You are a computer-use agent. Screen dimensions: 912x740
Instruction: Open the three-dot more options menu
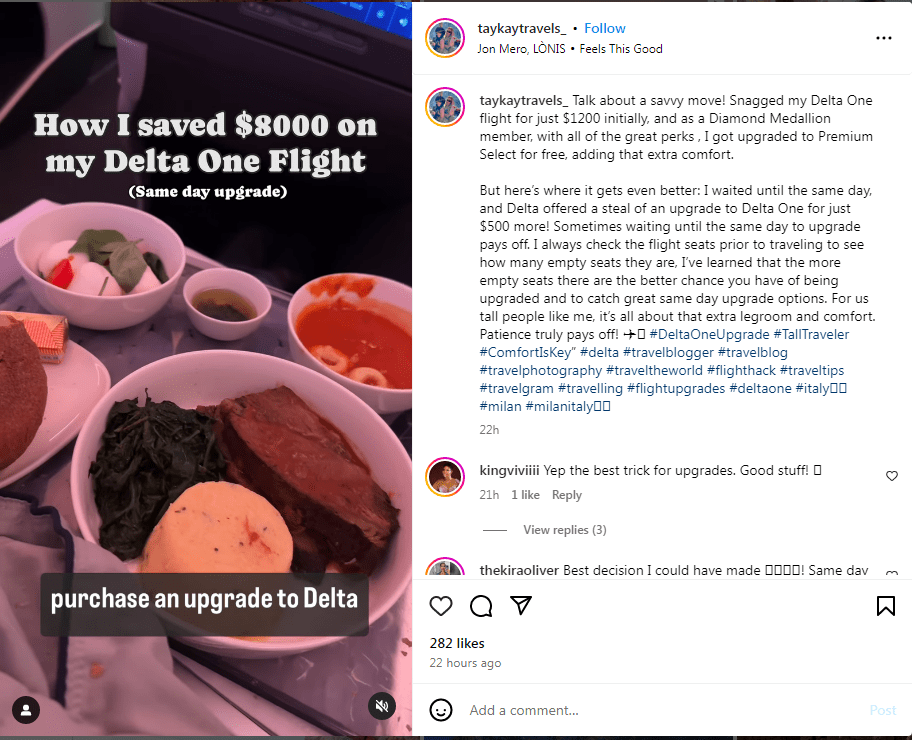pyautogui.click(x=884, y=38)
